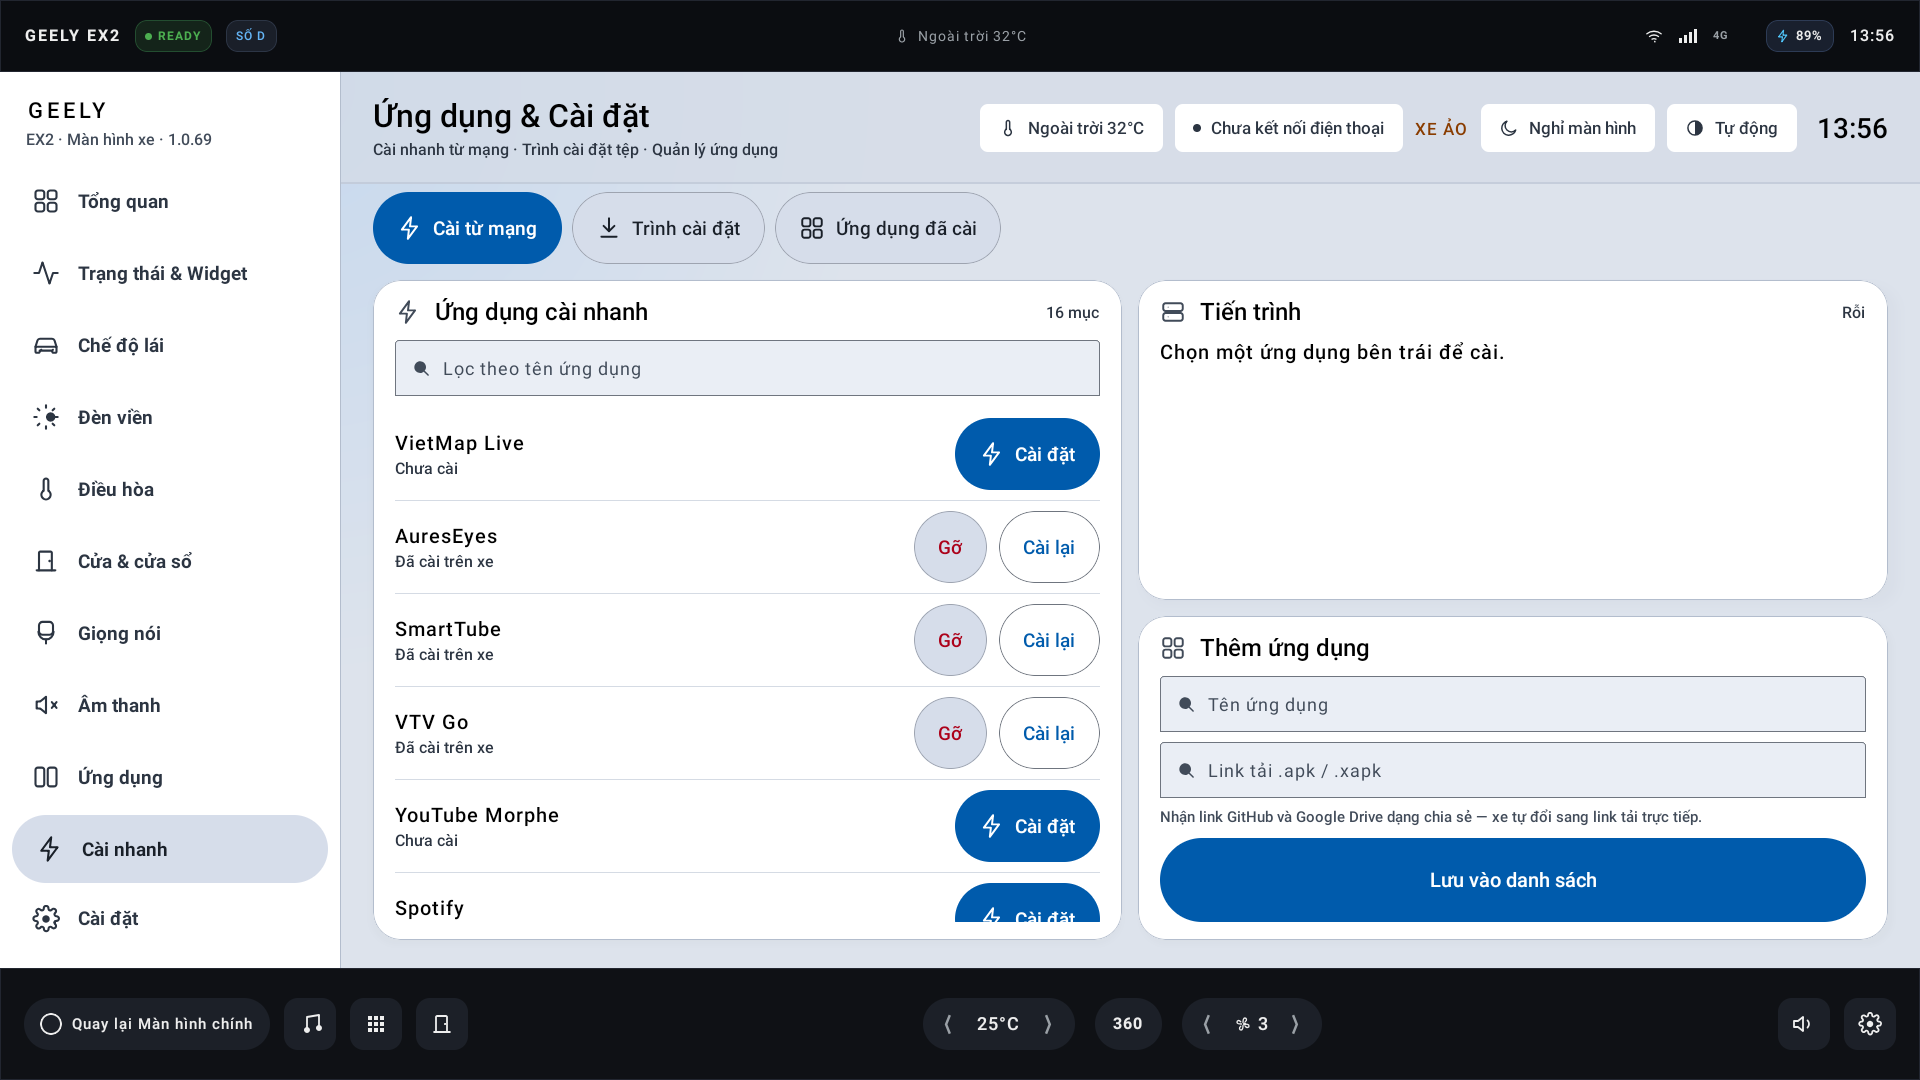The width and height of the screenshot is (1920, 1080).
Task: Open Cài đặt in sidebar
Action: [170, 918]
